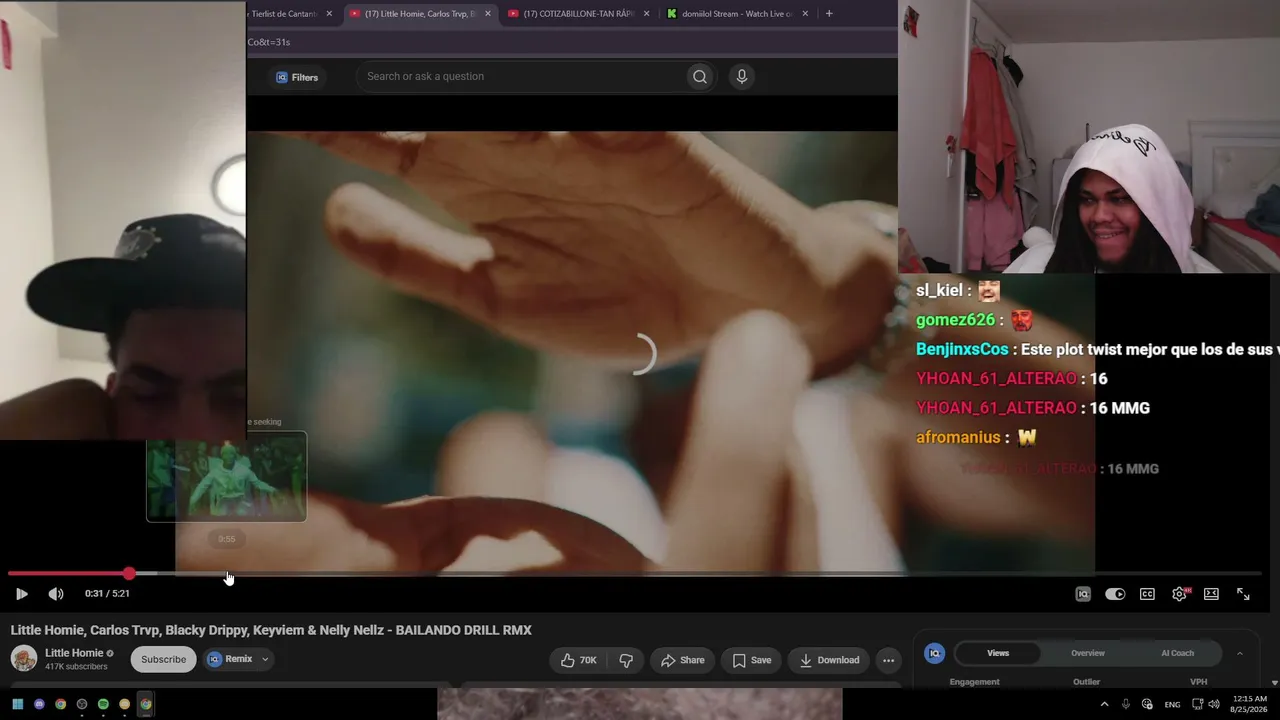The width and height of the screenshot is (1280, 720).
Task: Focus the Search or ask a question field
Action: (520, 76)
